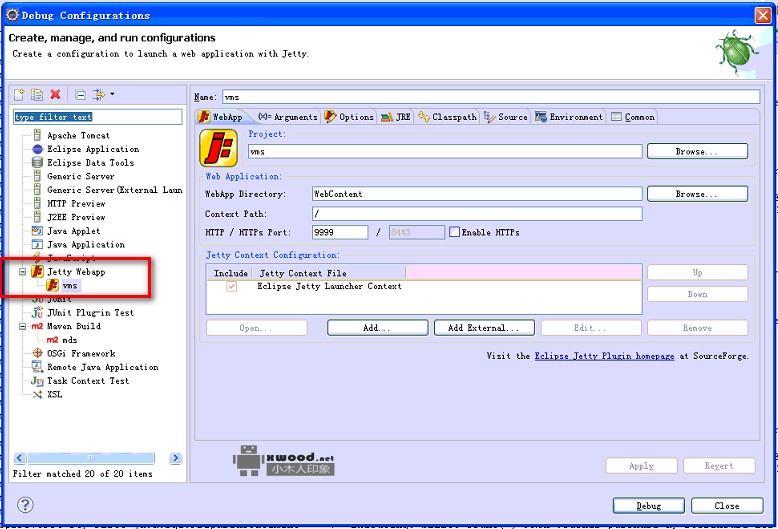Select the Java Application icon

point(37,244)
